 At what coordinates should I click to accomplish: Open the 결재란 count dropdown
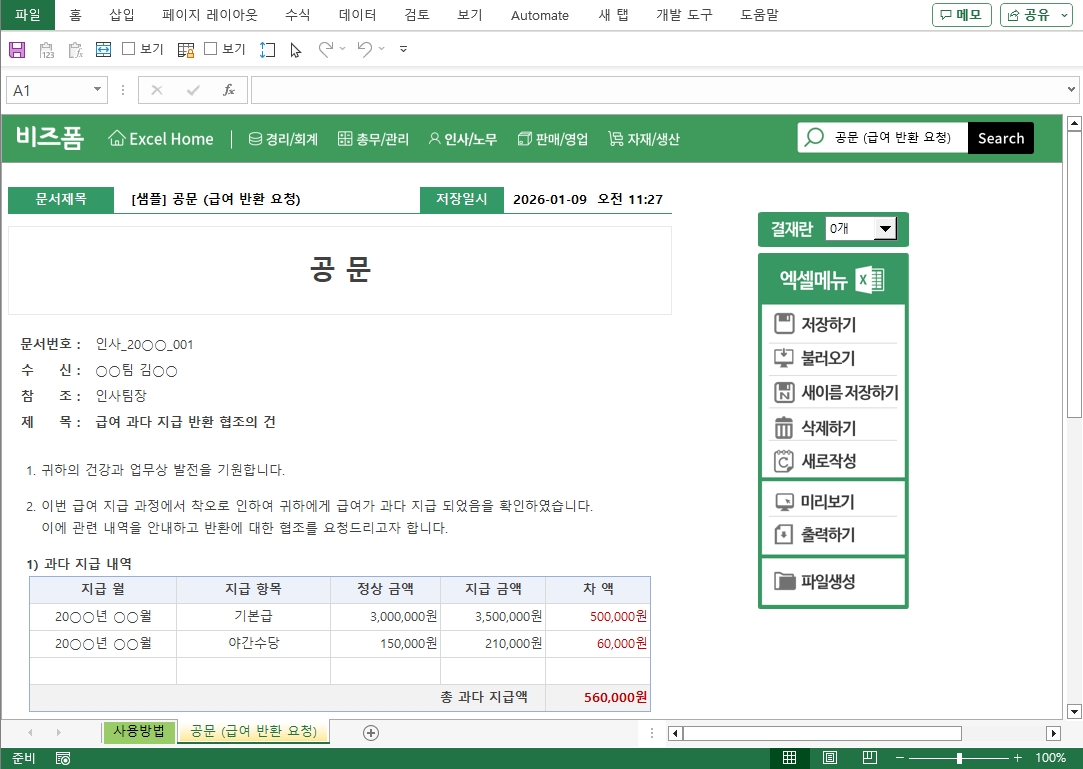885,229
